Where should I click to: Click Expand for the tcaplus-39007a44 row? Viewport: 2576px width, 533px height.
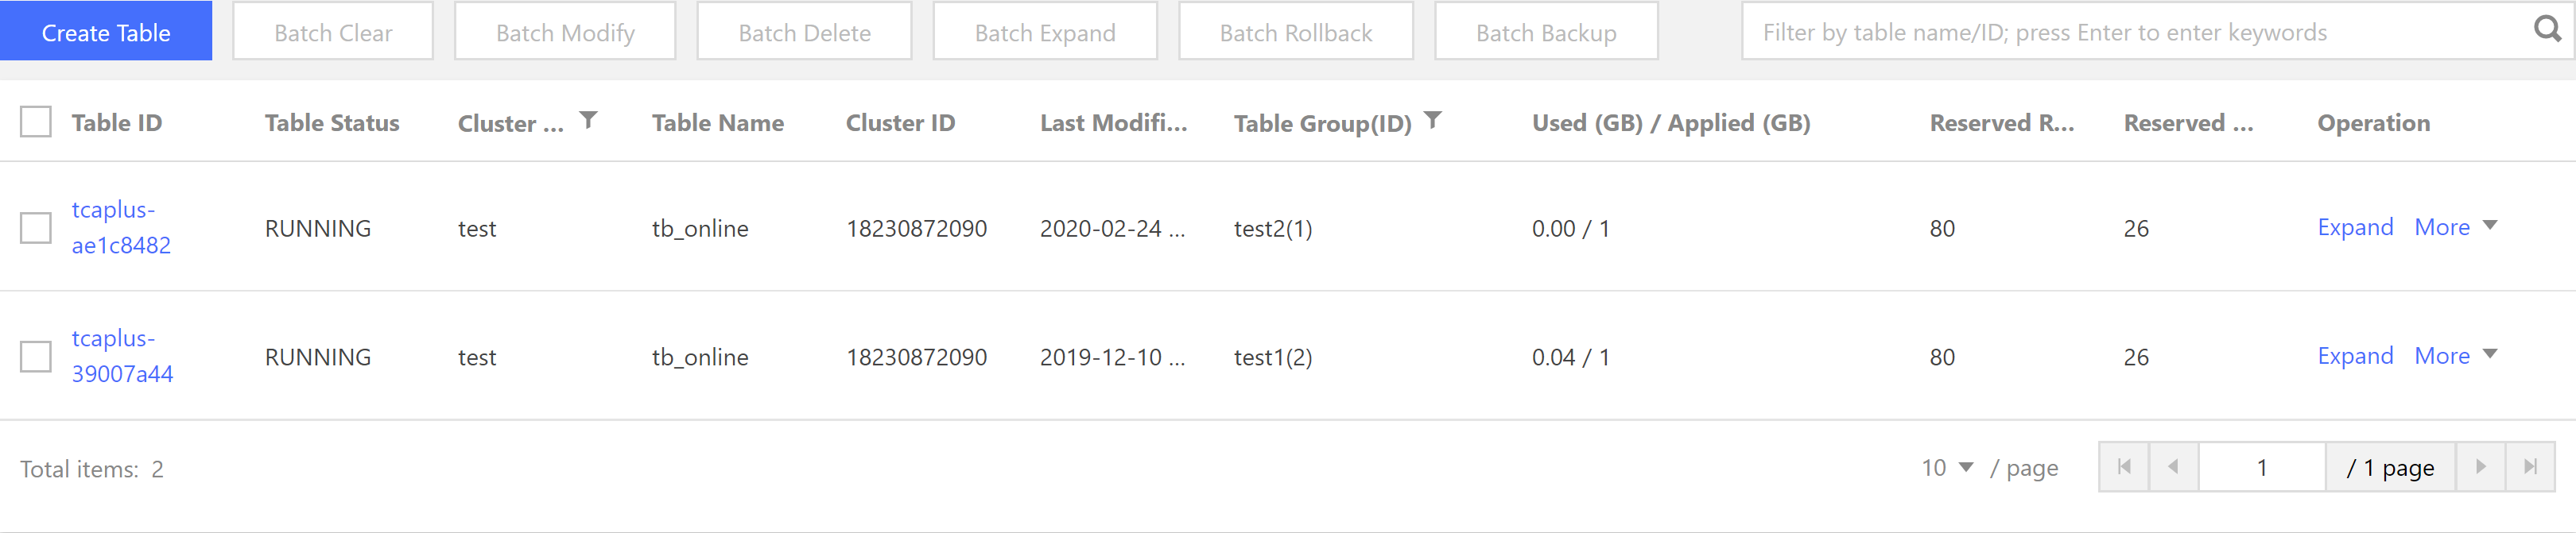point(2355,356)
